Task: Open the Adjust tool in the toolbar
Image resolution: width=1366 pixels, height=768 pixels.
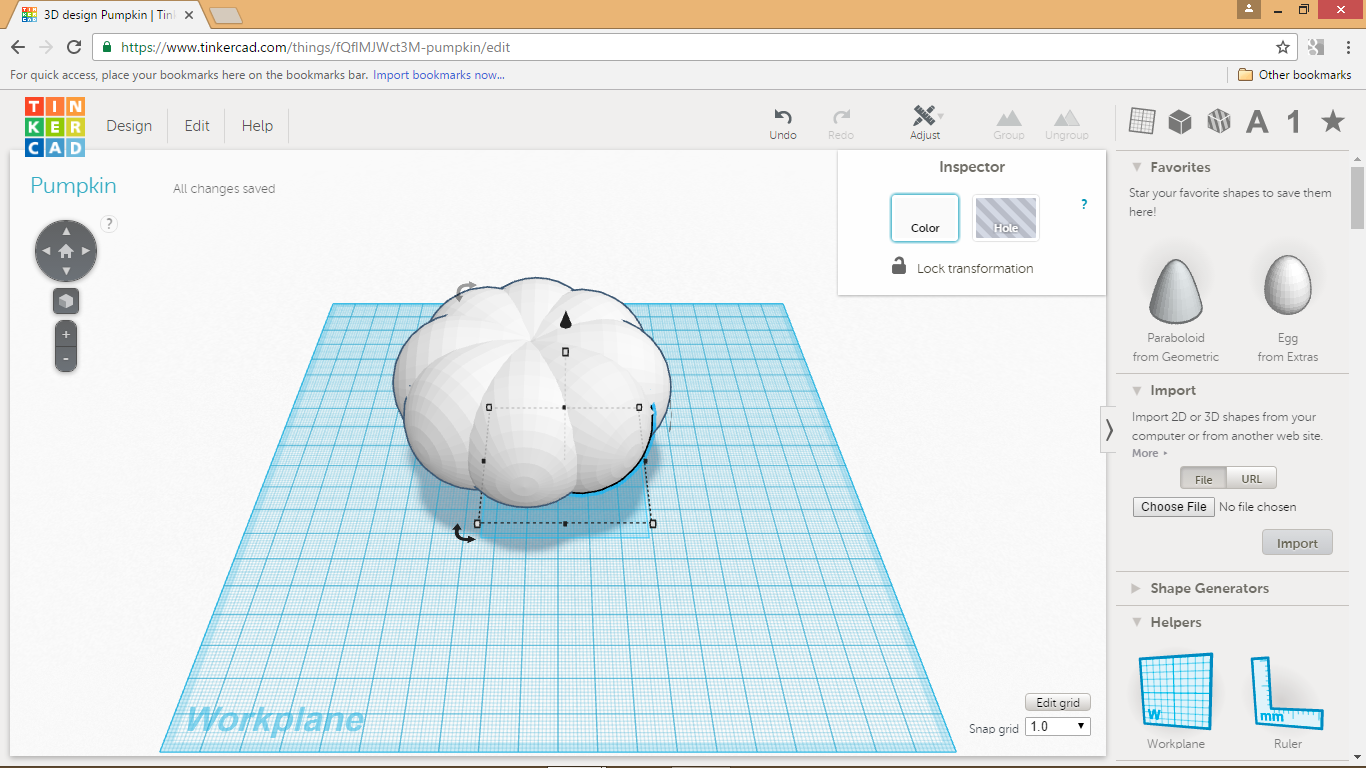Action: click(925, 119)
